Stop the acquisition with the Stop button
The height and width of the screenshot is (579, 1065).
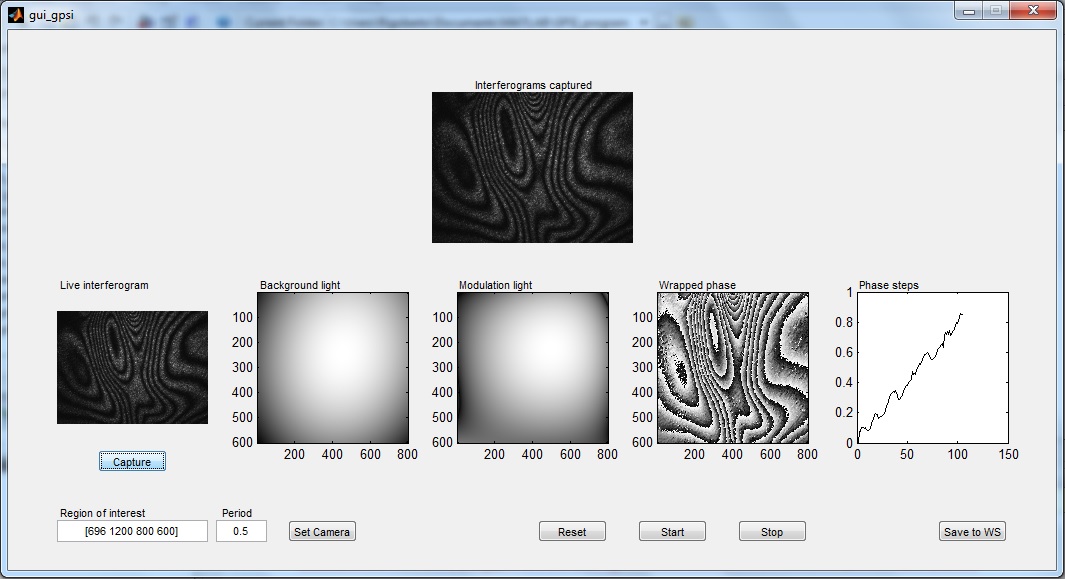[x=772, y=531]
